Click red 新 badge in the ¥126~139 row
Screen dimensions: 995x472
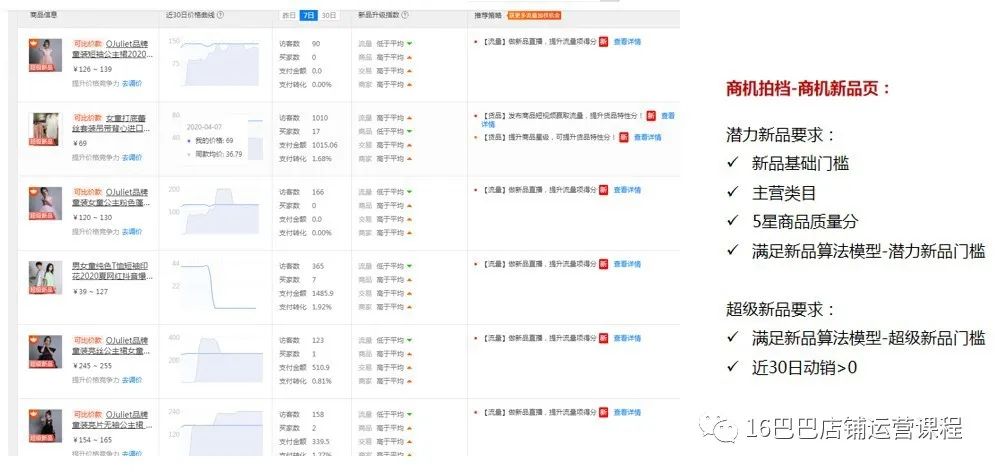pyautogui.click(x=603, y=42)
